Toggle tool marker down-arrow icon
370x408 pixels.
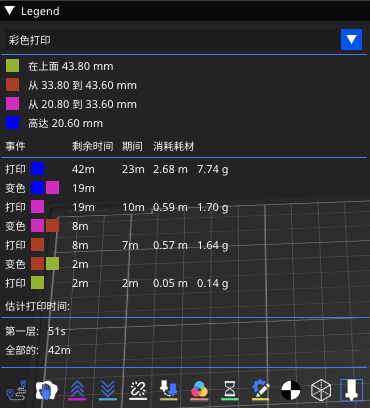click(351, 390)
